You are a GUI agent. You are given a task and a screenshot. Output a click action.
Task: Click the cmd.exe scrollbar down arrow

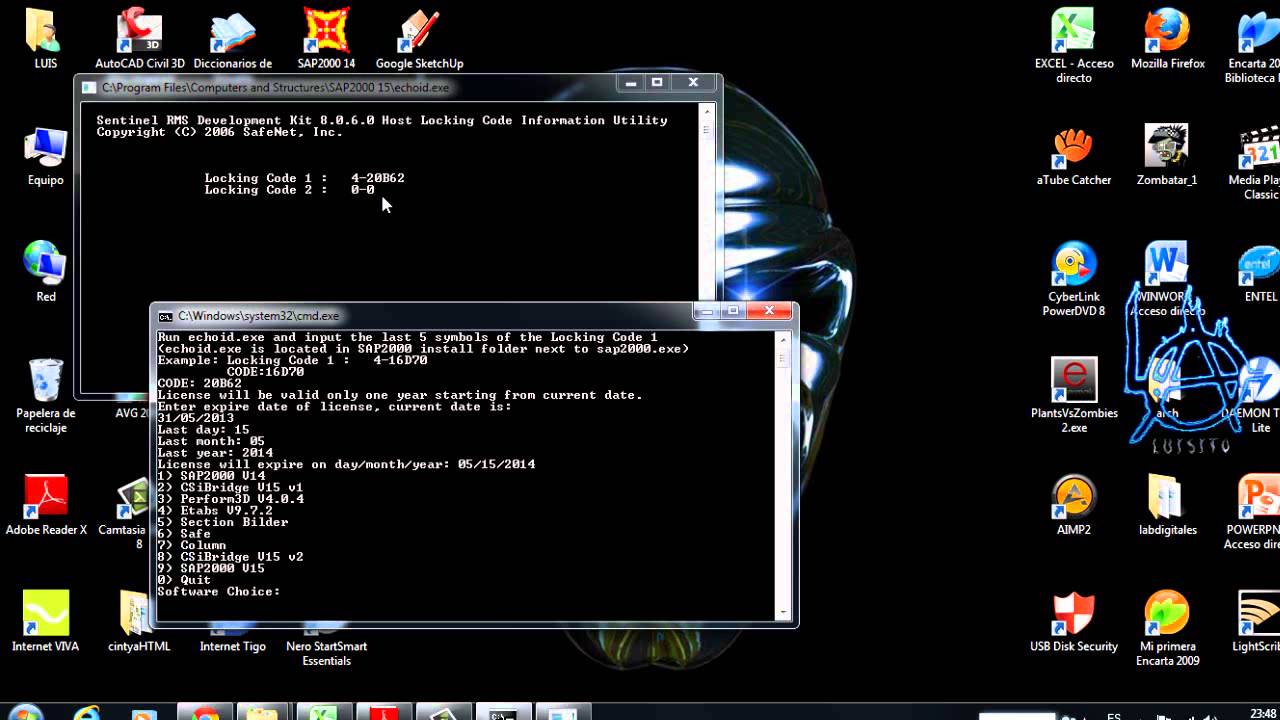[x=783, y=612]
